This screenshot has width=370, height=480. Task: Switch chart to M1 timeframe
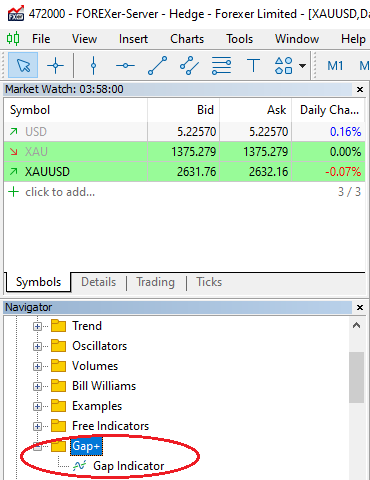(335, 66)
